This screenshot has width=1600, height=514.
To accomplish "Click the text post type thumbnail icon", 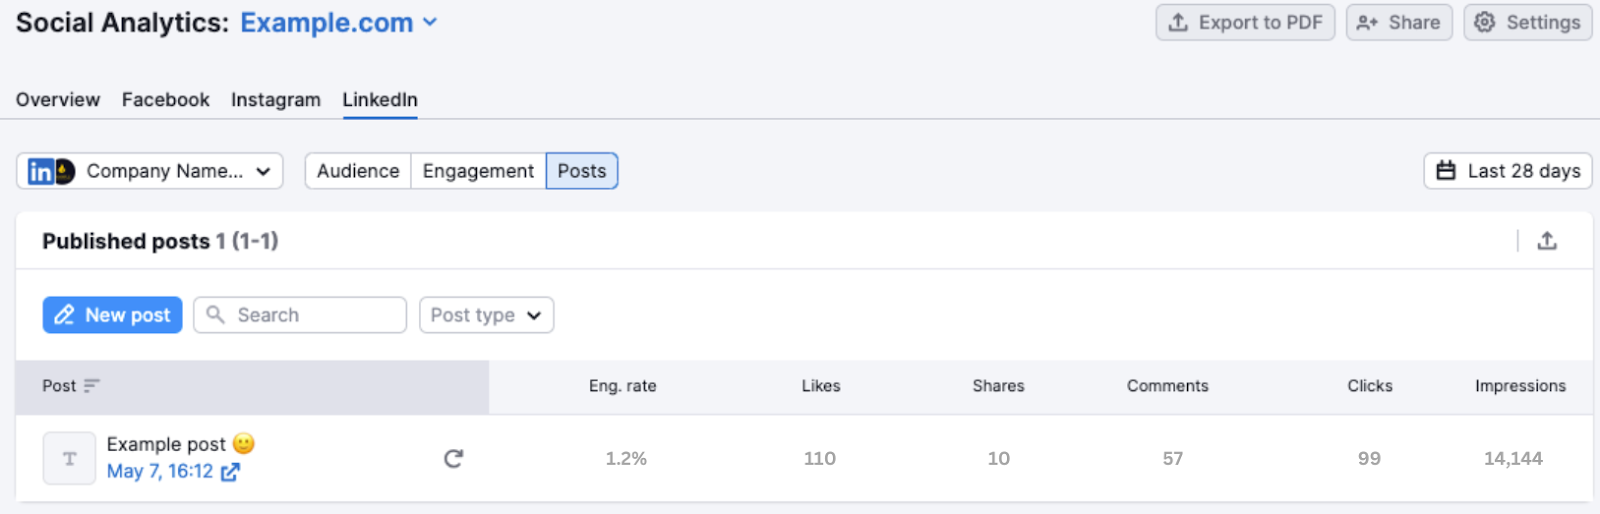I will (69, 459).
